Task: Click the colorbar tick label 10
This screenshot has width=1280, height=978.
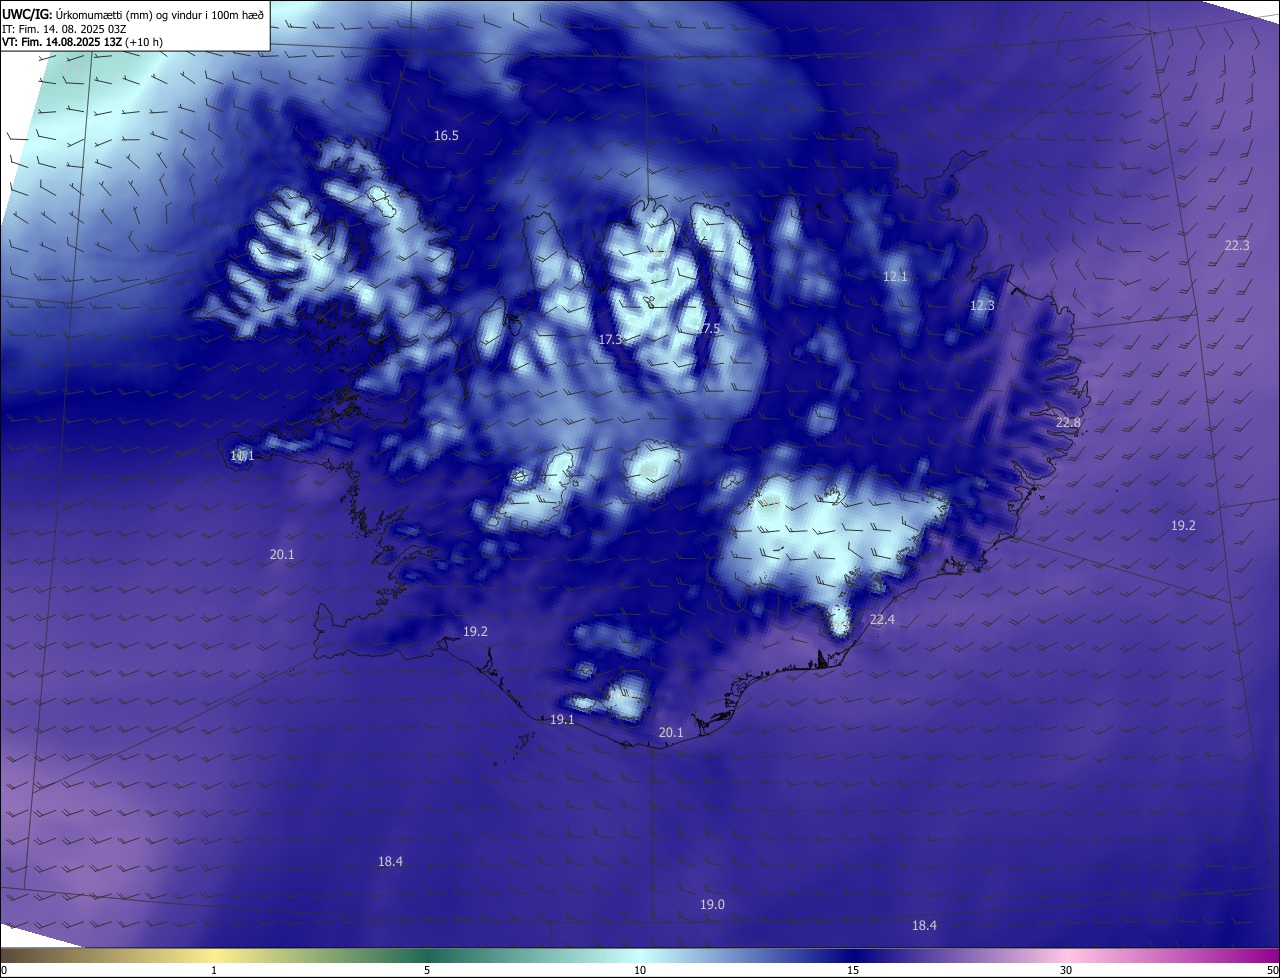Action: [x=640, y=970]
